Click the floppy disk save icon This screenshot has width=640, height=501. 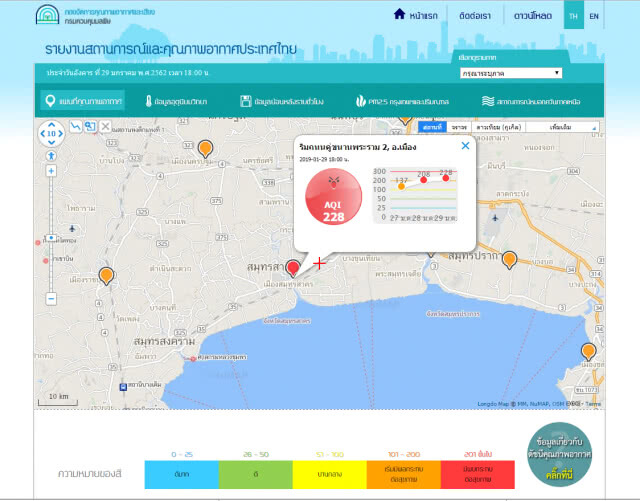246,101
